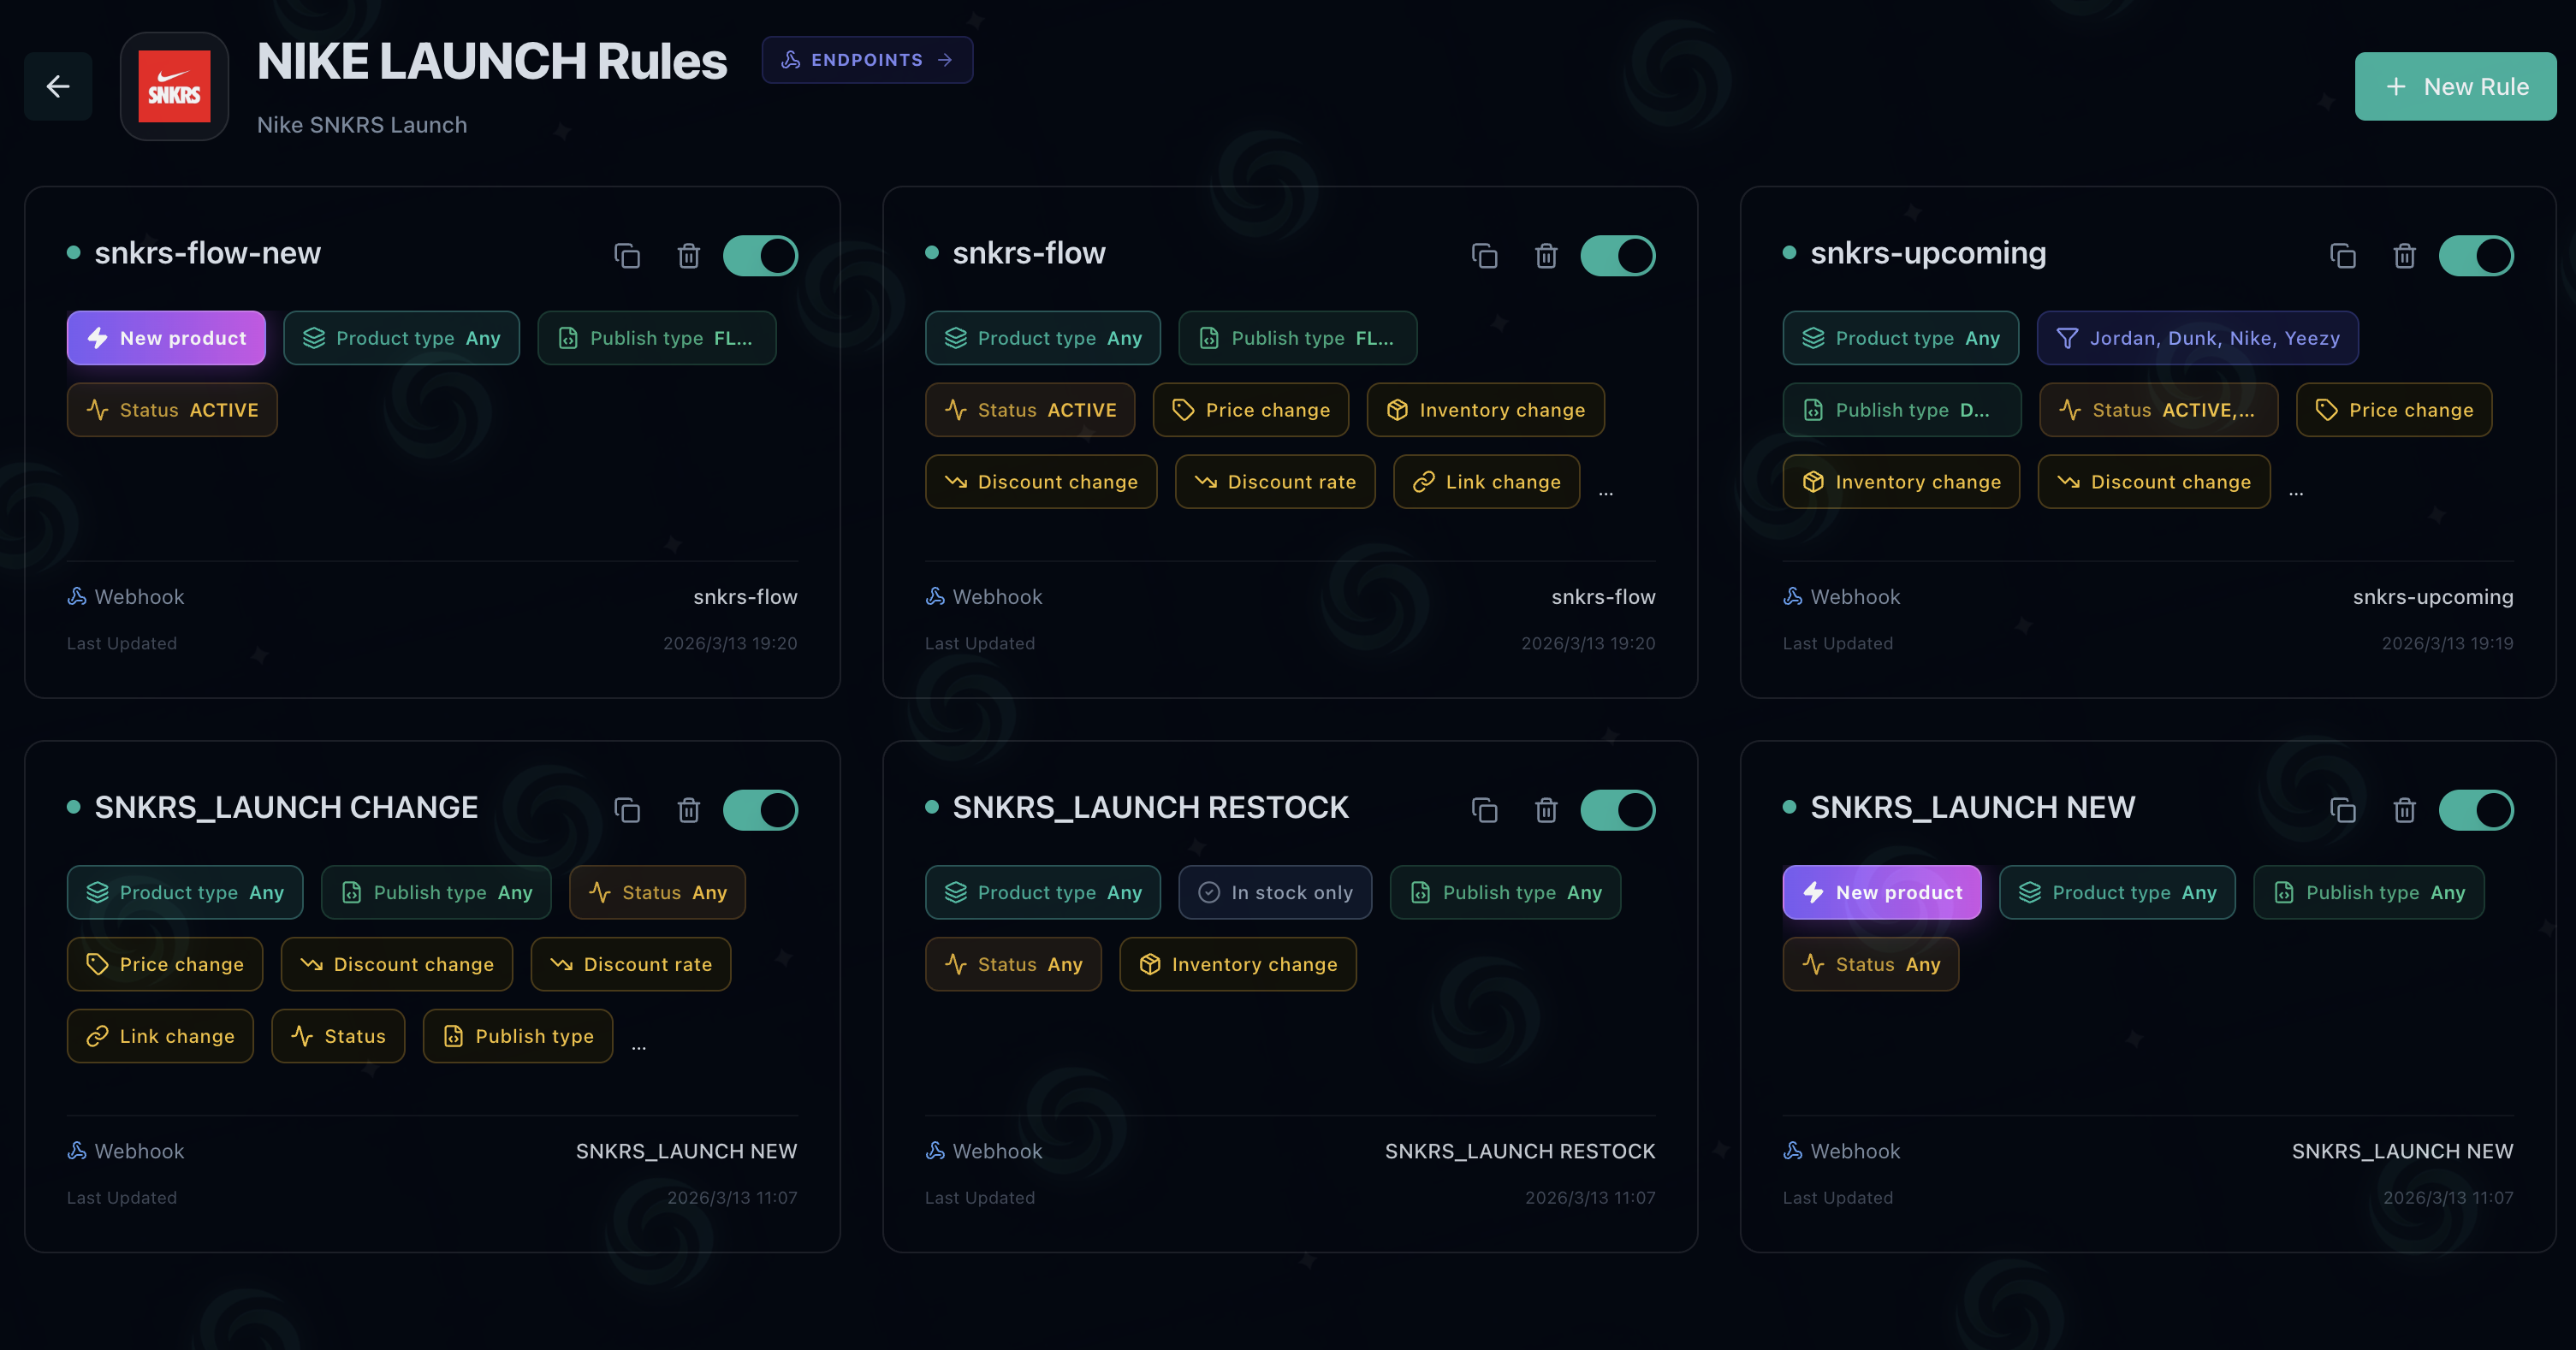This screenshot has width=2576, height=1350.
Task: Delete the snkrs-flow rule
Action: pyautogui.click(x=1546, y=256)
